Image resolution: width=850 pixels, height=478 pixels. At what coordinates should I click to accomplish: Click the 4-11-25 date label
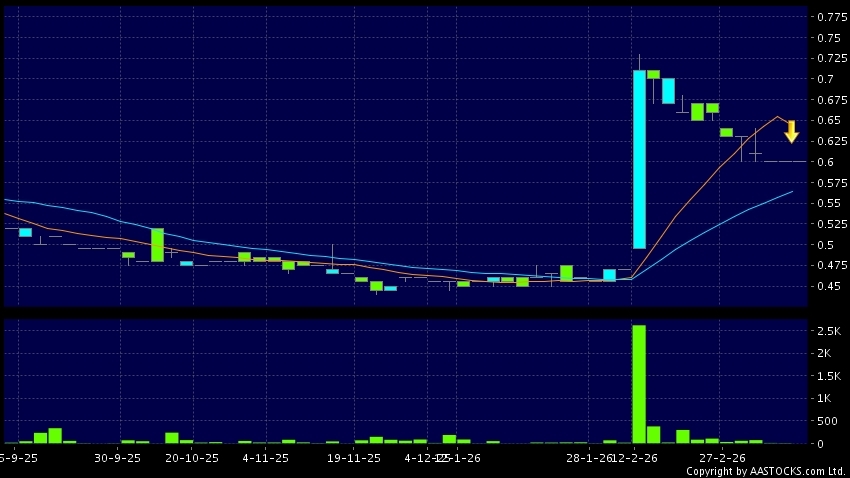click(x=266, y=458)
